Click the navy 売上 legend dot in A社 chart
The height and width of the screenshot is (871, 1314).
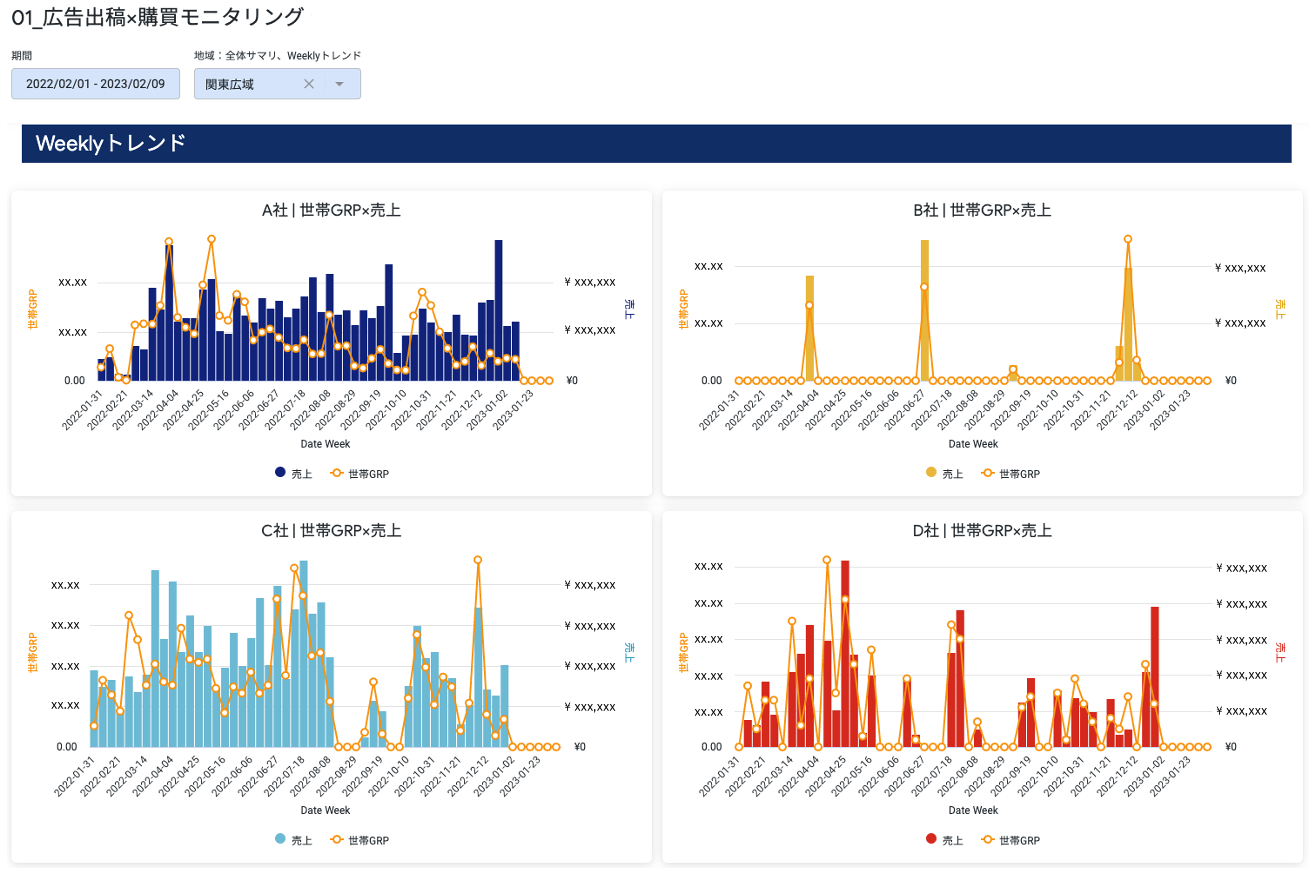tap(280, 473)
